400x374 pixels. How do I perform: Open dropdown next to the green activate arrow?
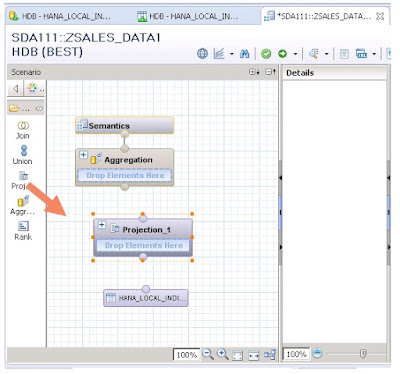(295, 54)
